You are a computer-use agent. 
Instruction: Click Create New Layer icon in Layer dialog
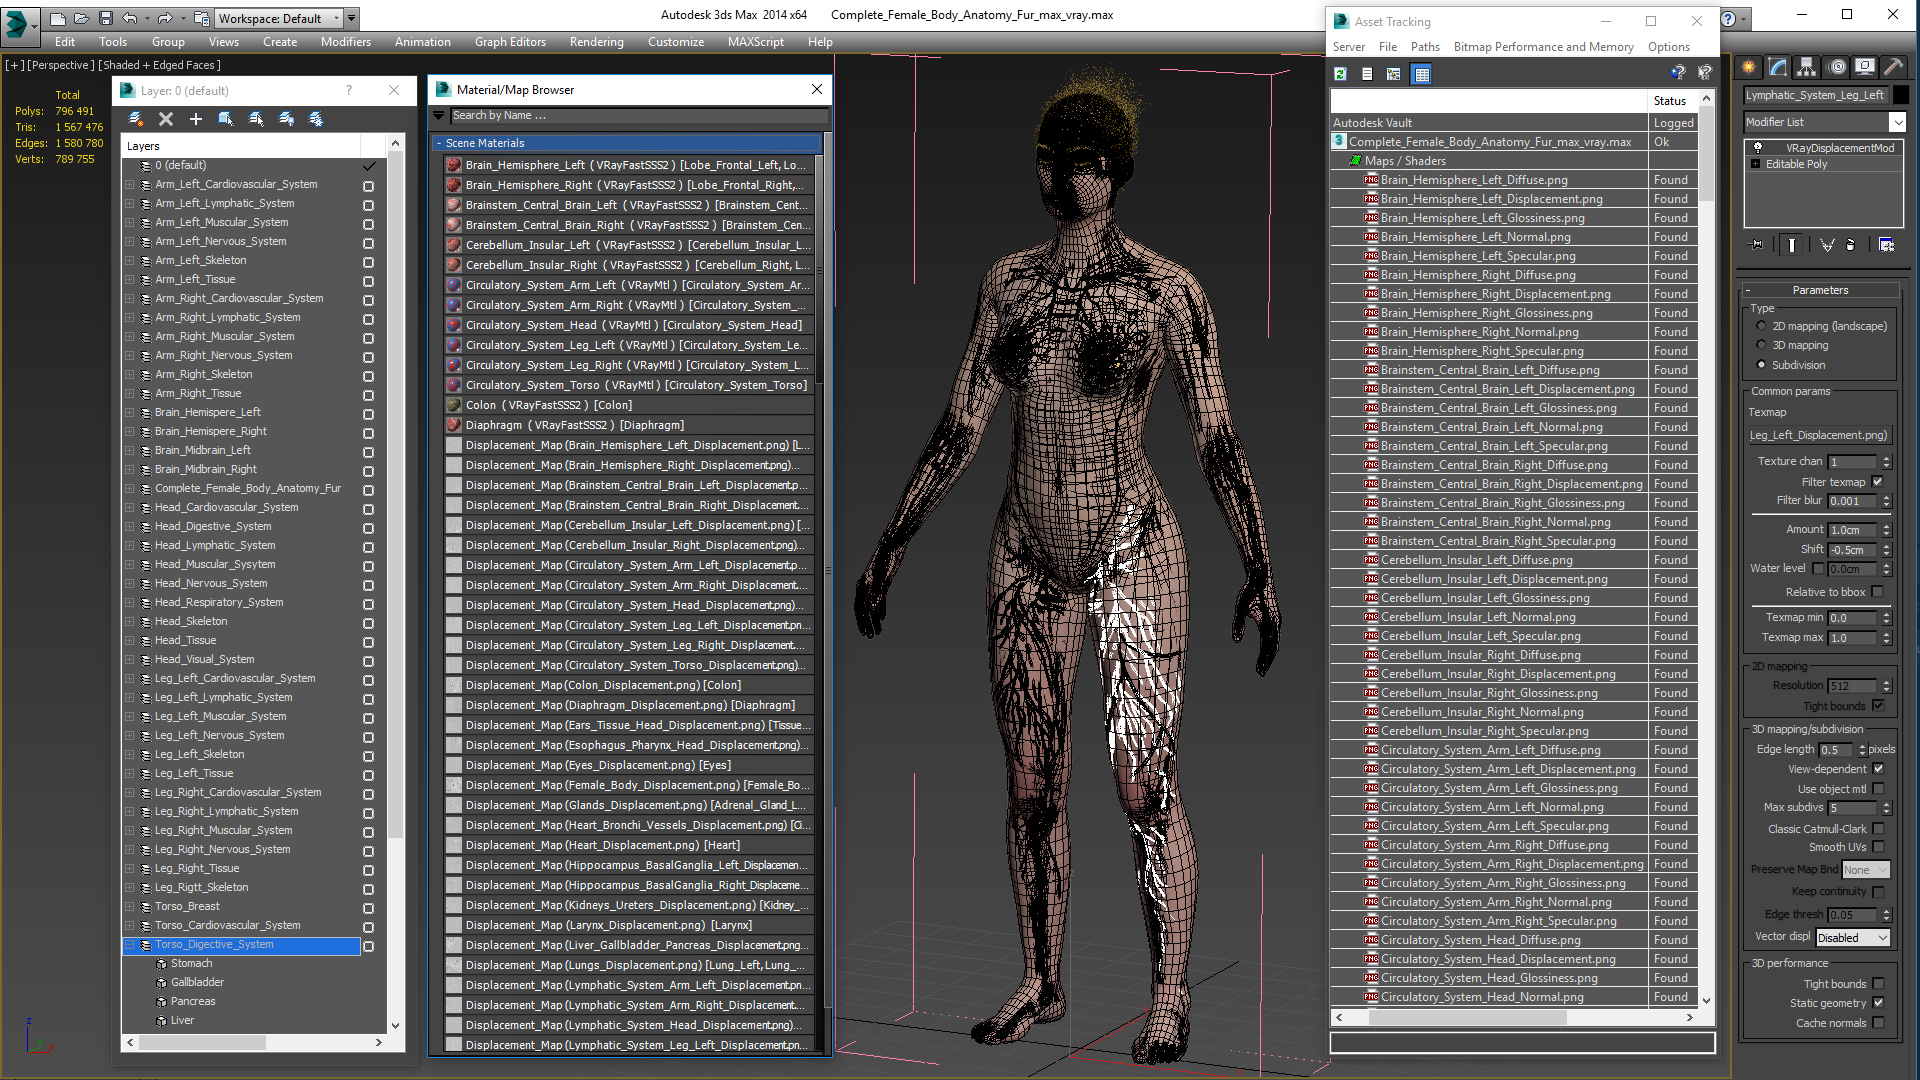[x=136, y=119]
